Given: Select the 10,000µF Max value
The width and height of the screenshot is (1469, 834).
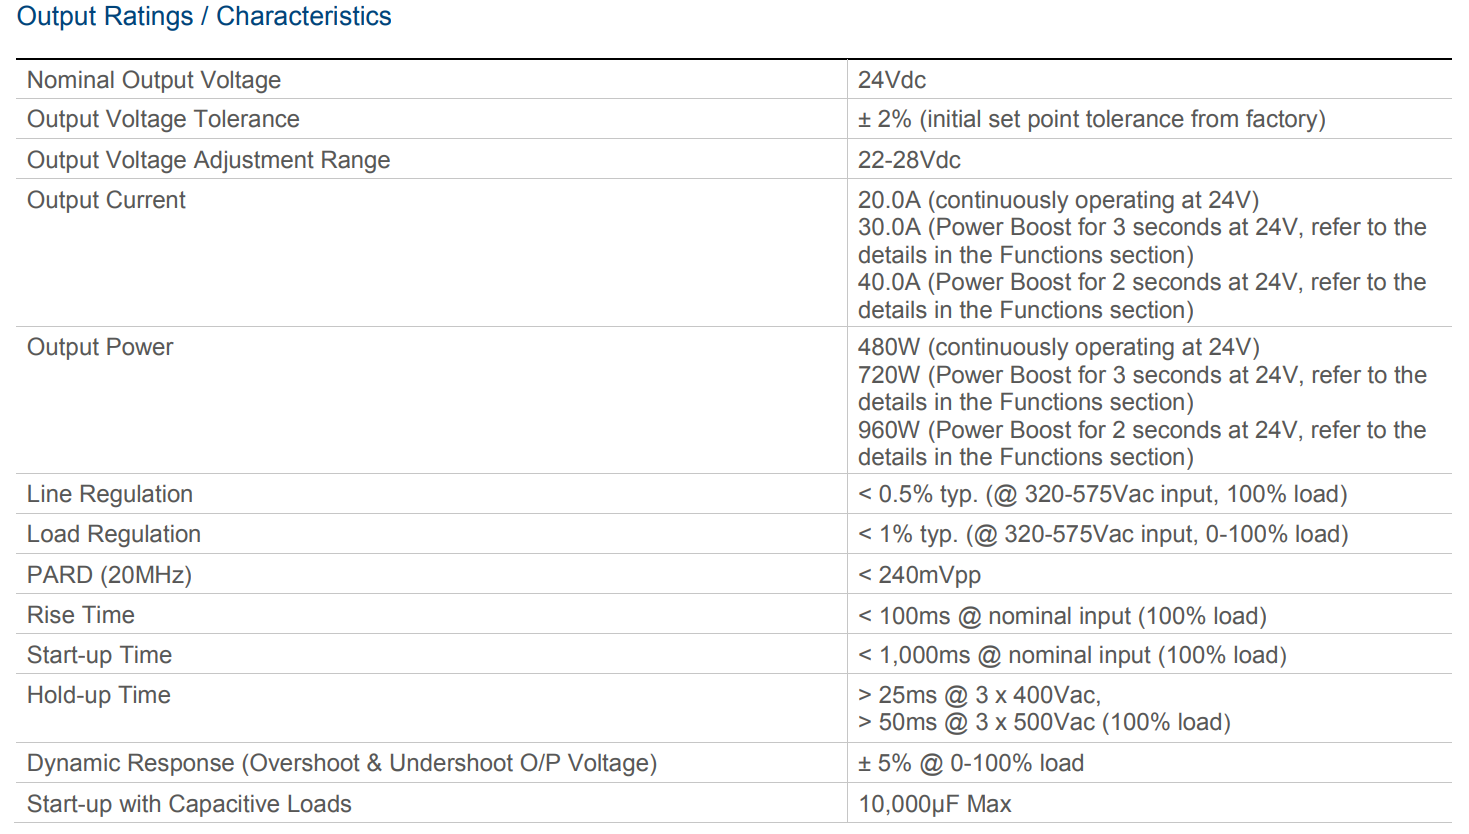Looking at the screenshot, I should pos(935,804).
